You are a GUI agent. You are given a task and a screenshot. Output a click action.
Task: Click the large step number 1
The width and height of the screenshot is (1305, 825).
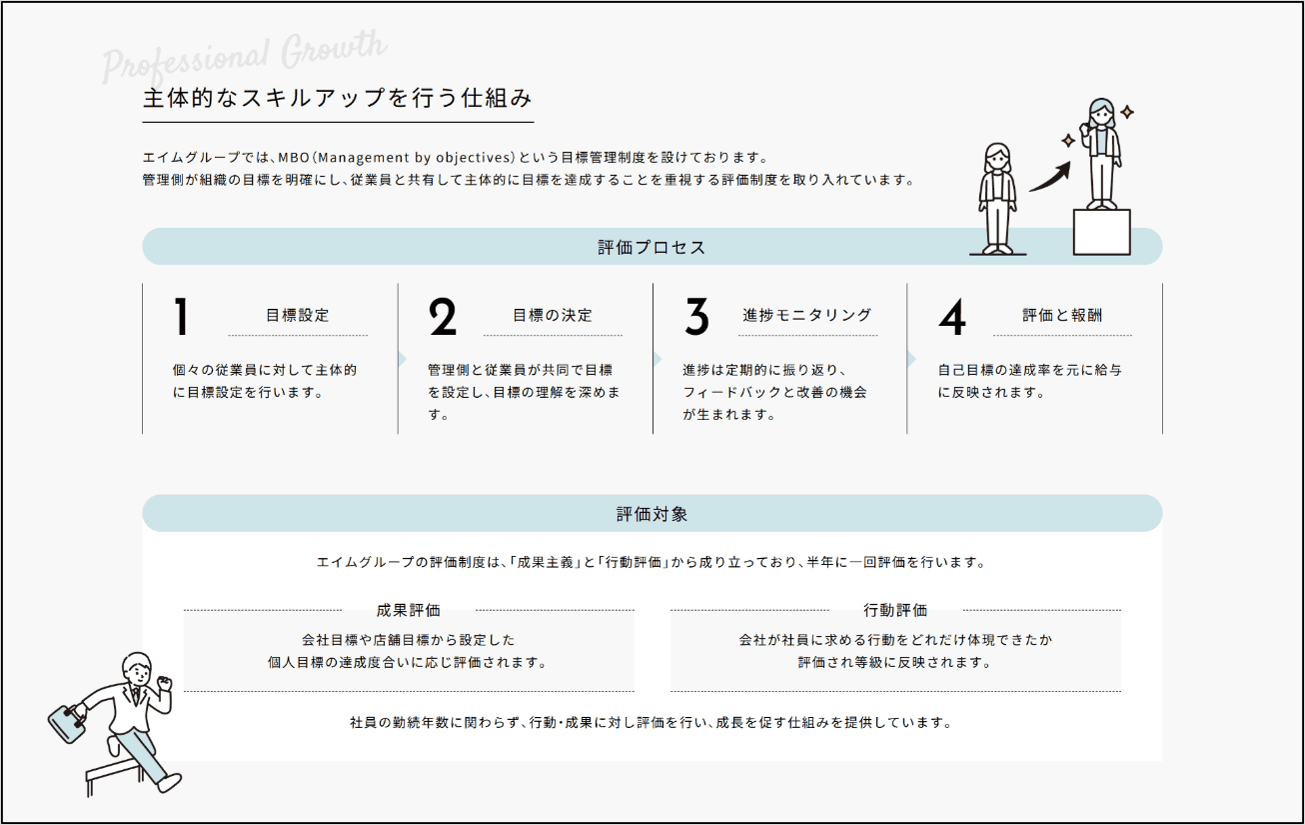(x=181, y=317)
